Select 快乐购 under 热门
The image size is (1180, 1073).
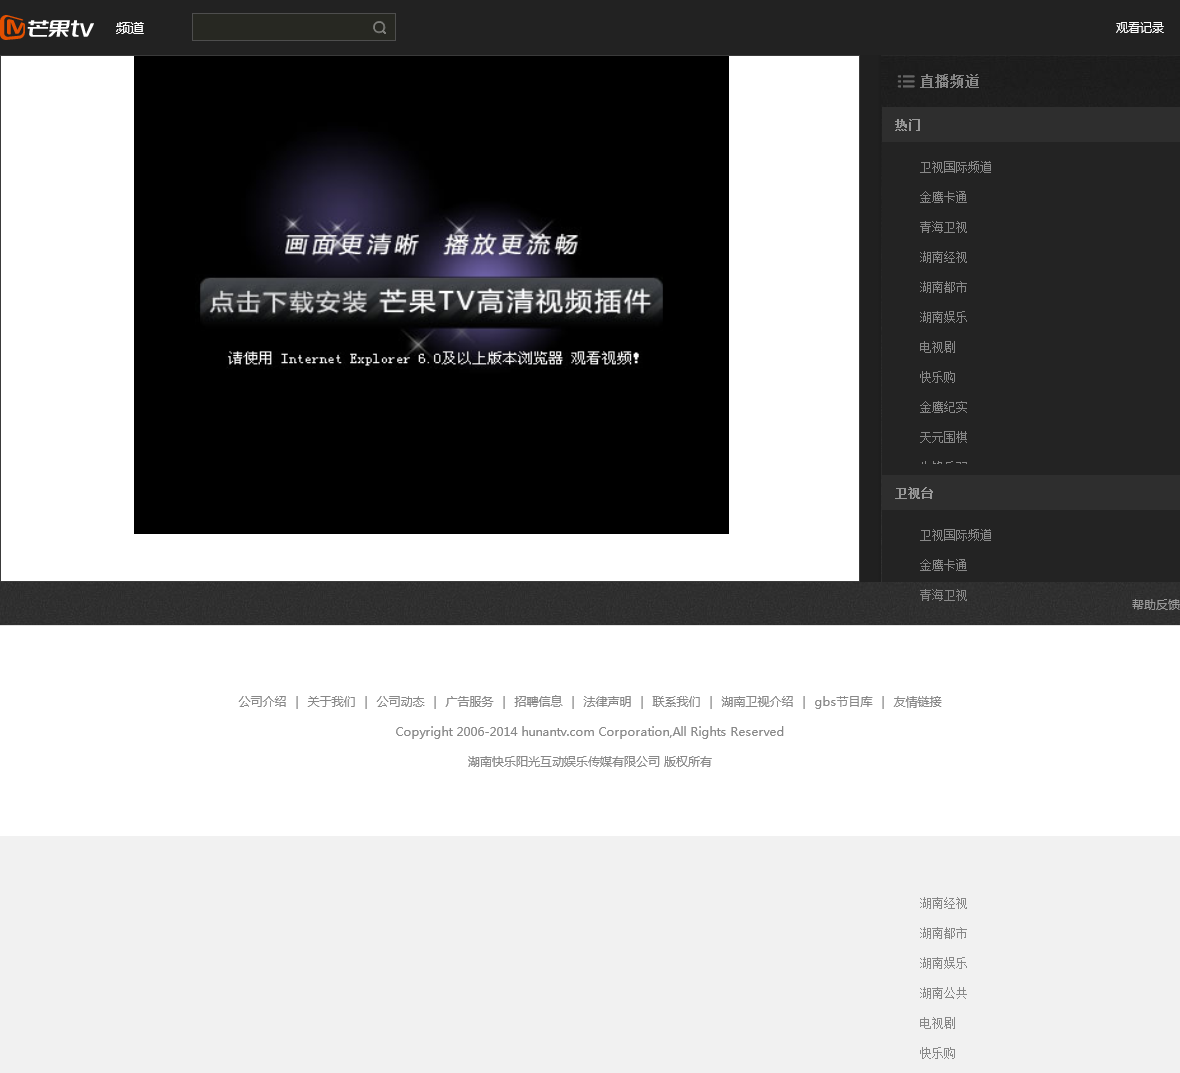(x=937, y=378)
